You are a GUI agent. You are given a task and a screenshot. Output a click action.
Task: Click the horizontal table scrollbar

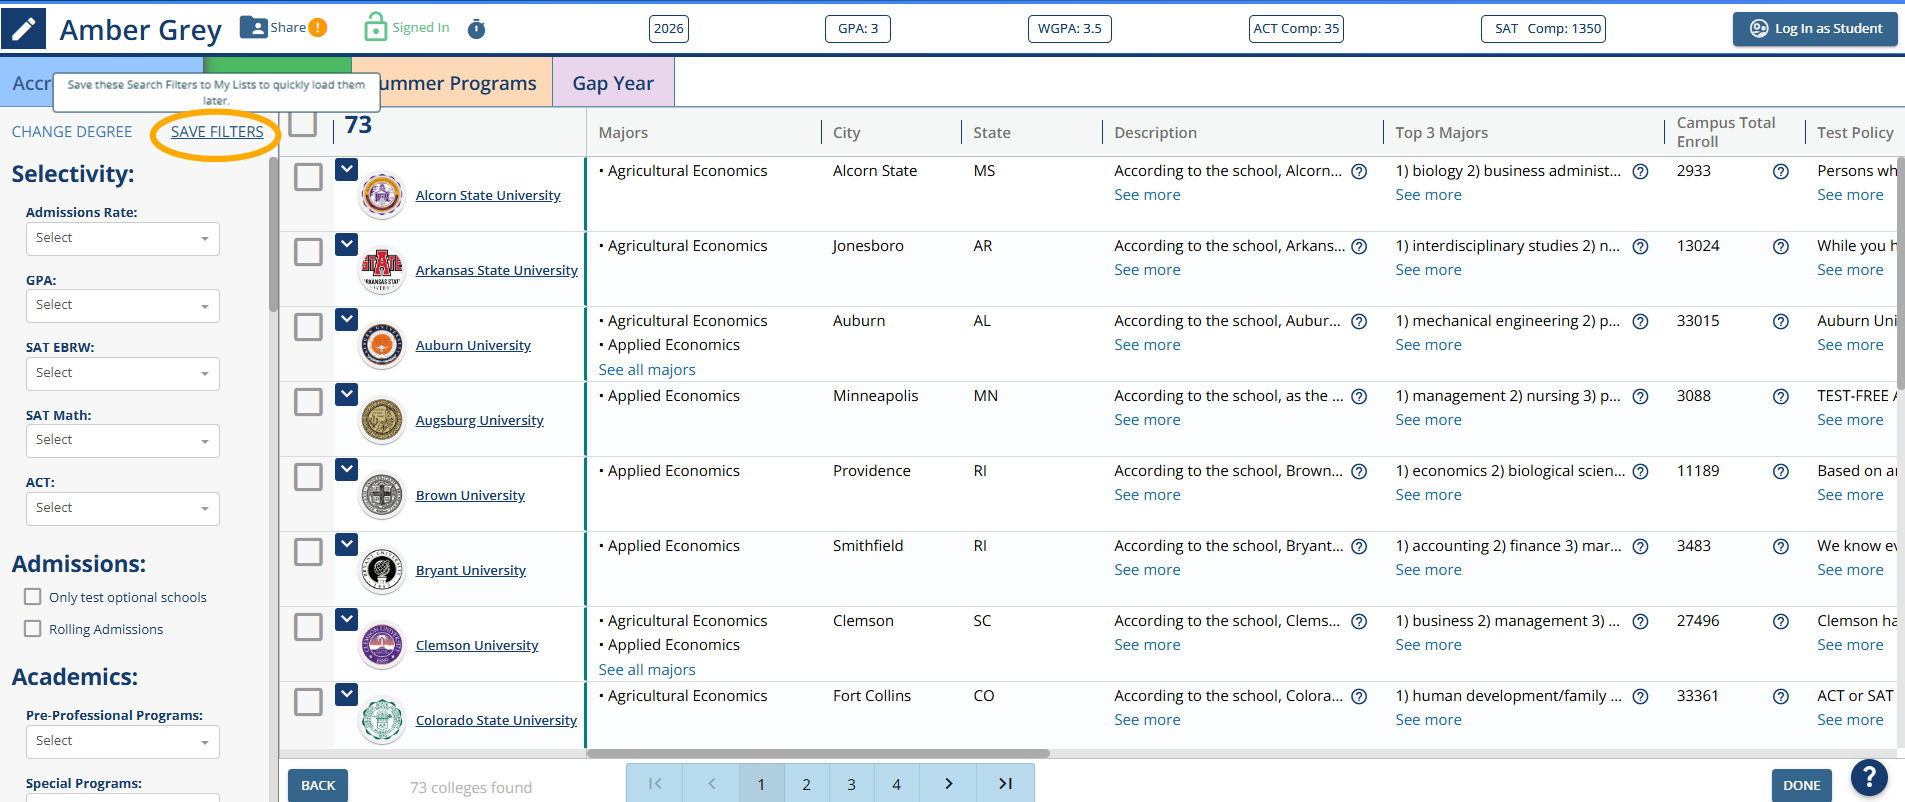(818, 753)
